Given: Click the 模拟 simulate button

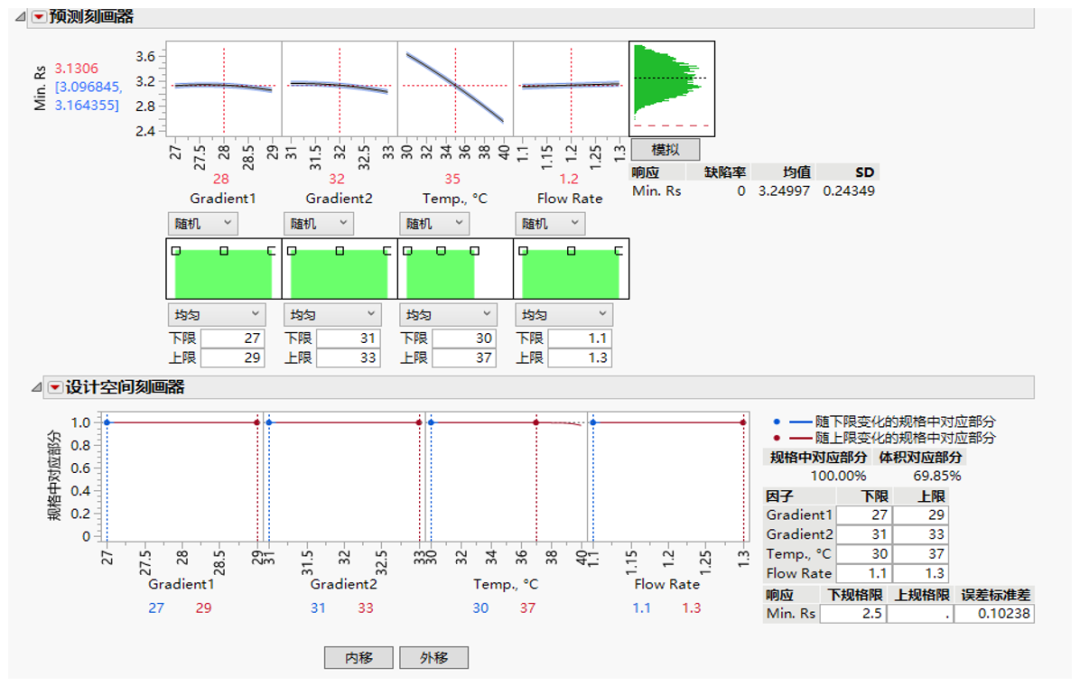Looking at the screenshot, I should point(665,149).
